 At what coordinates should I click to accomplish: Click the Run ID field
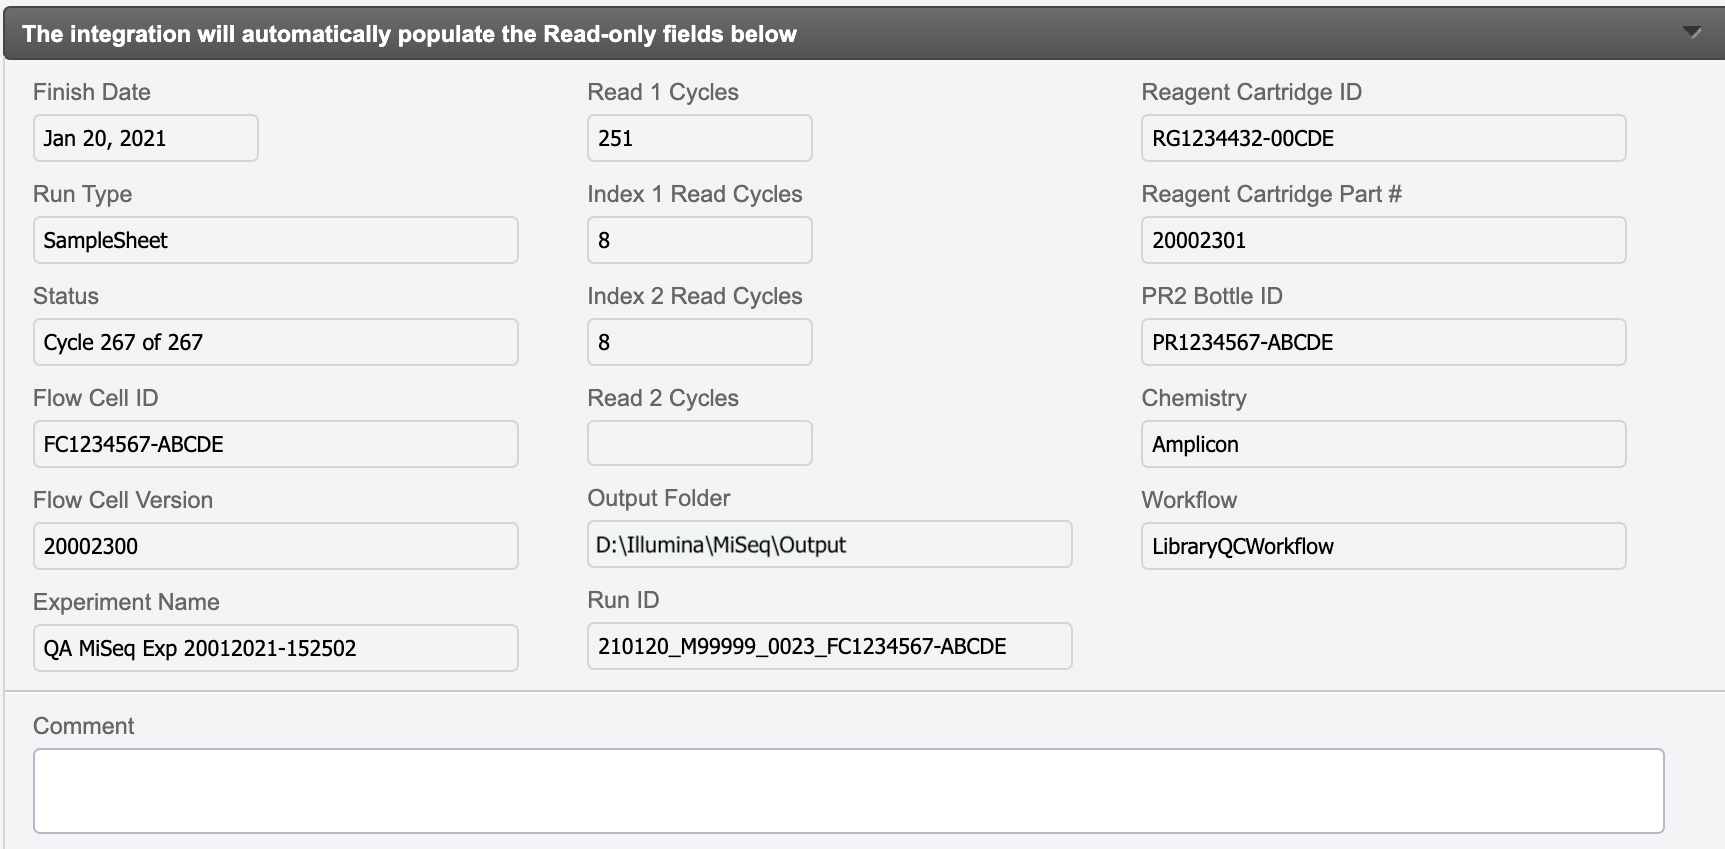tap(829, 646)
